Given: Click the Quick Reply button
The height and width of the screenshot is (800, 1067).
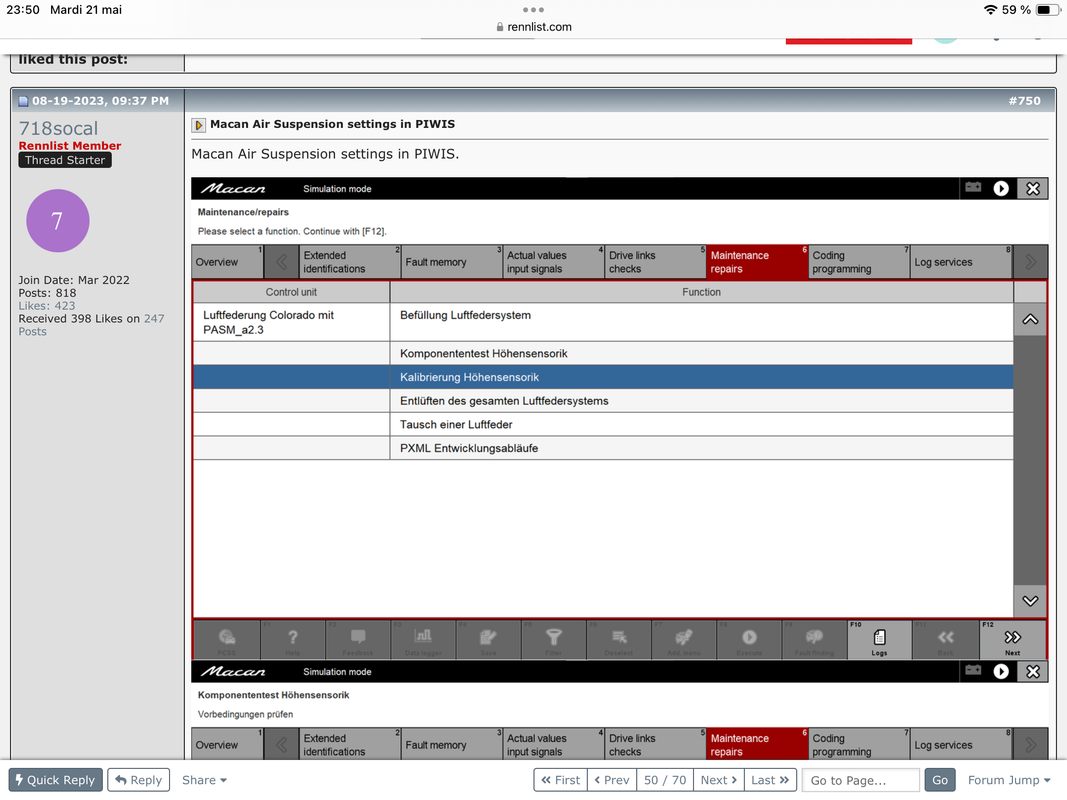Looking at the screenshot, I should point(56,780).
